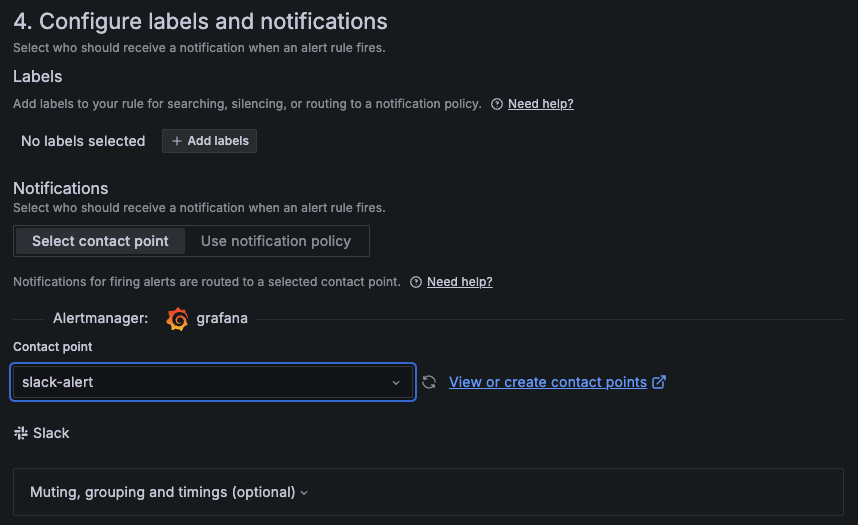Open 'Need help?' link for Labels
Screen dimensions: 858x525
click(x=541, y=104)
